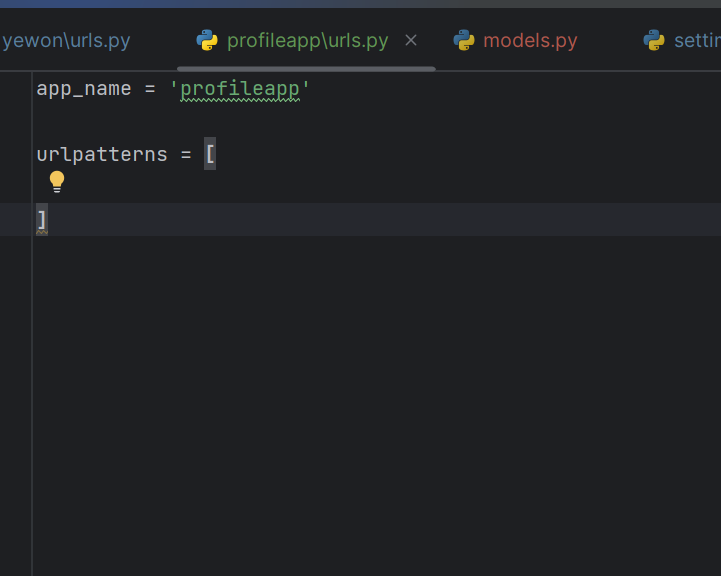Image resolution: width=721 pixels, height=576 pixels.
Task: Open the models.py tab
Action: pos(530,40)
